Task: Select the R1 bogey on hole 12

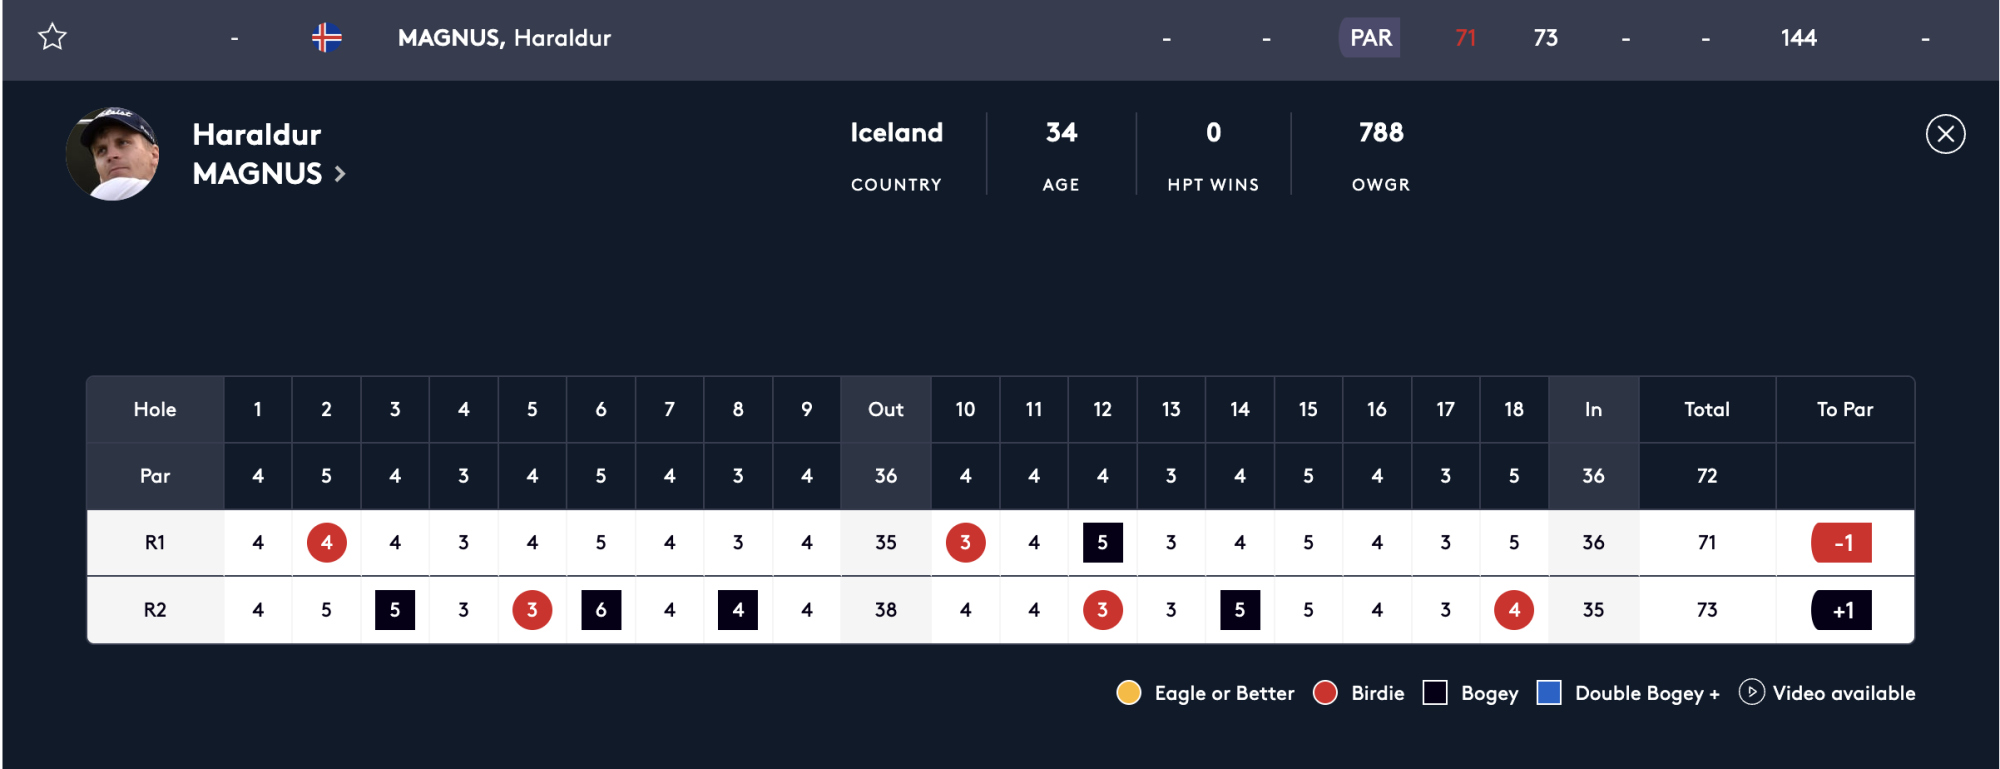Action: [x=1102, y=543]
